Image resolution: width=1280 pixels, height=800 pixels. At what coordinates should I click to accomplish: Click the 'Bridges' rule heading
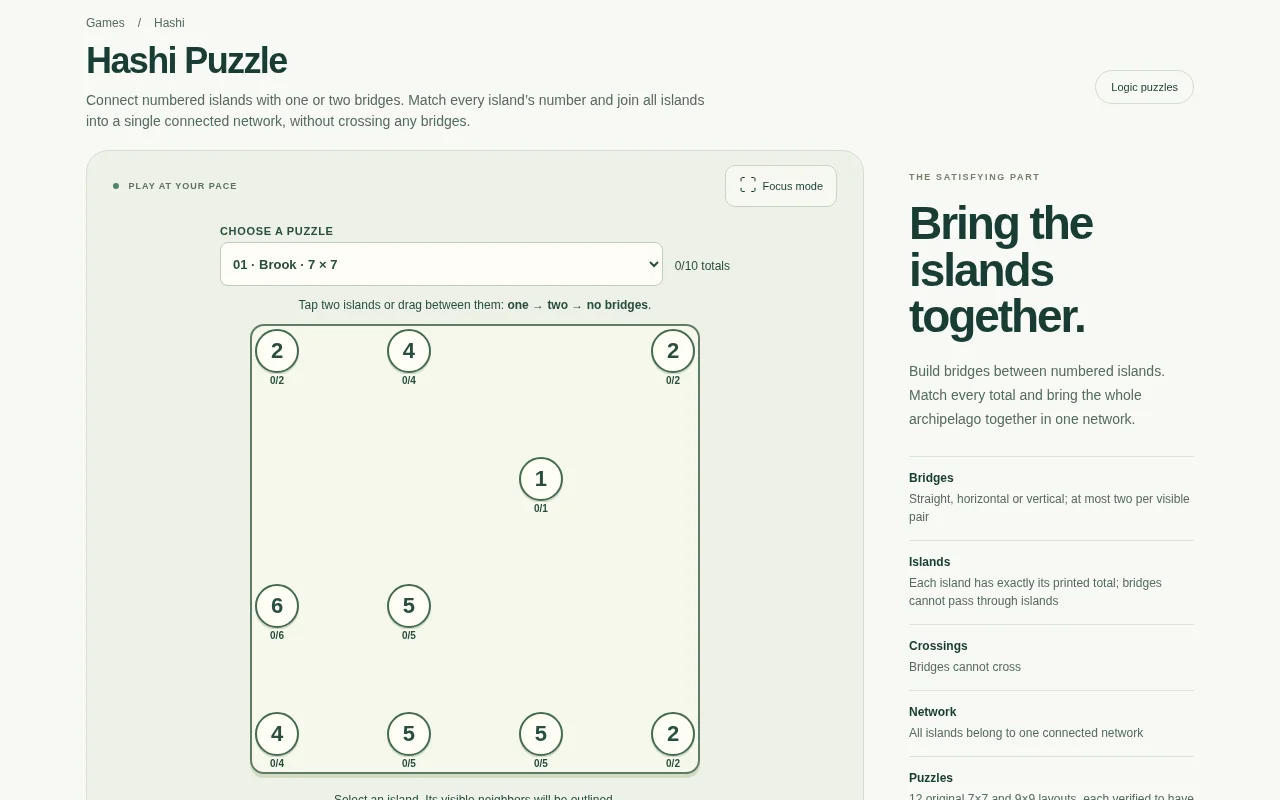[x=931, y=478]
